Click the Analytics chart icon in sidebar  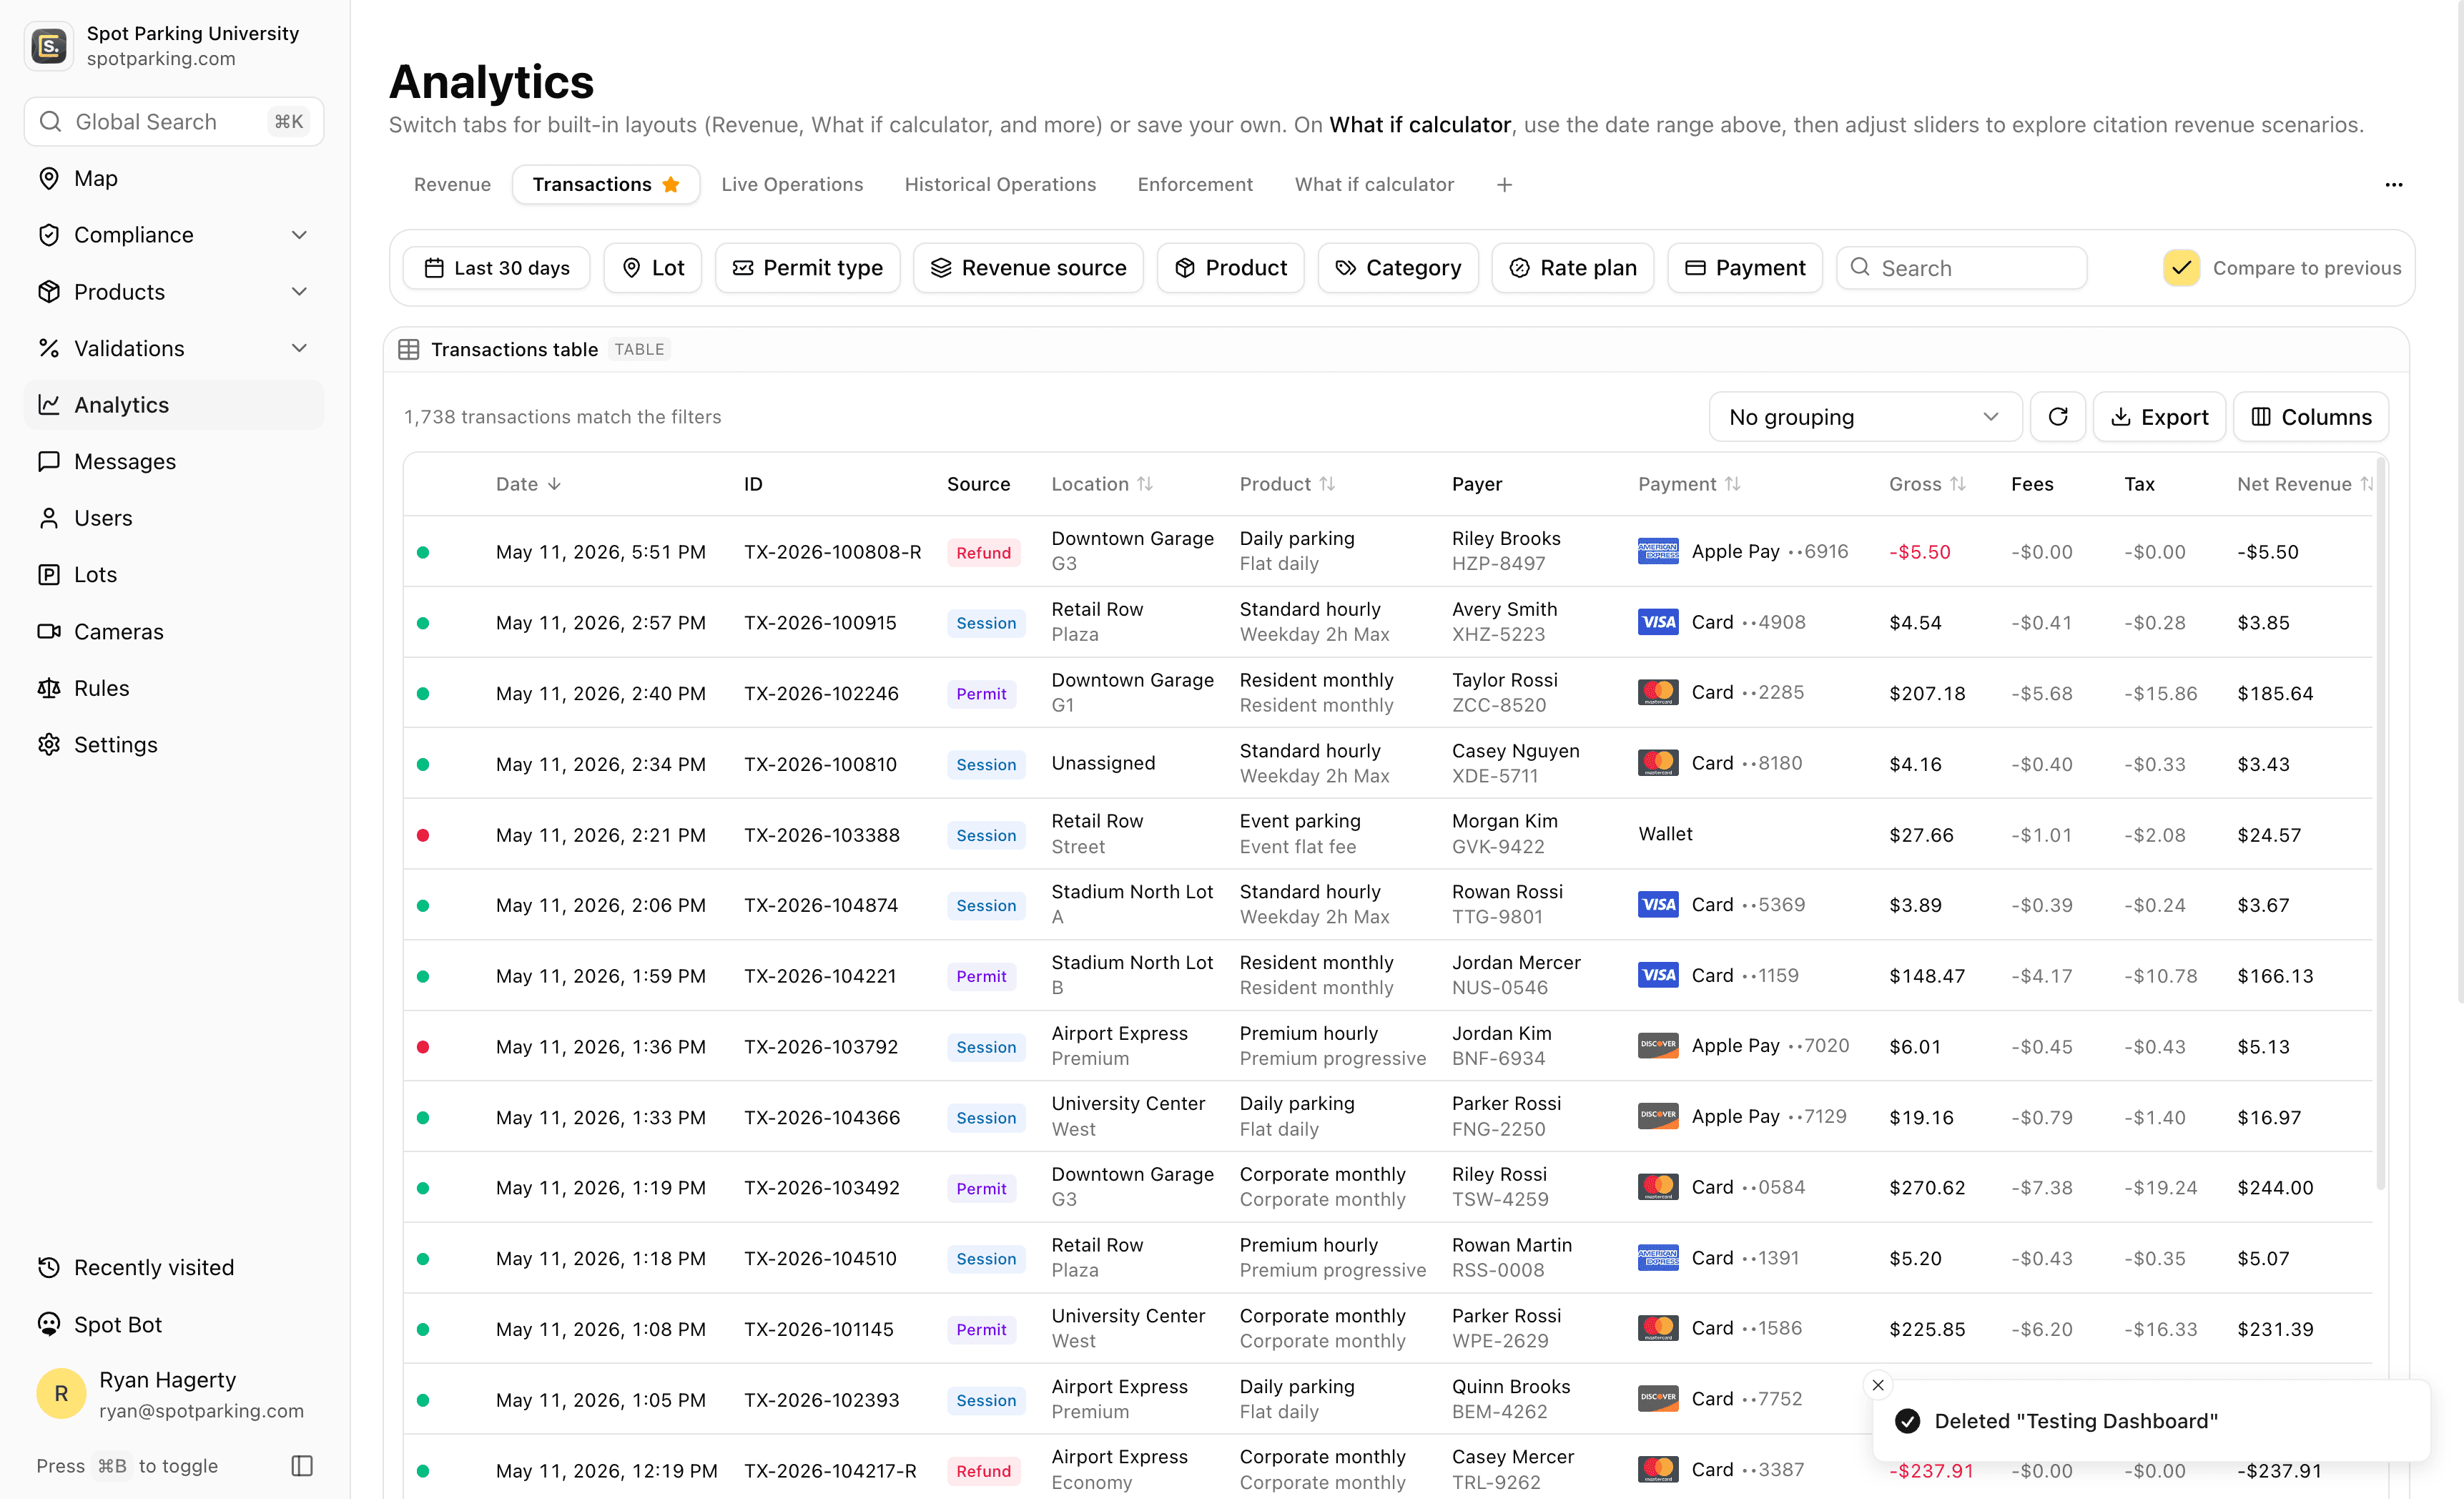[48, 404]
